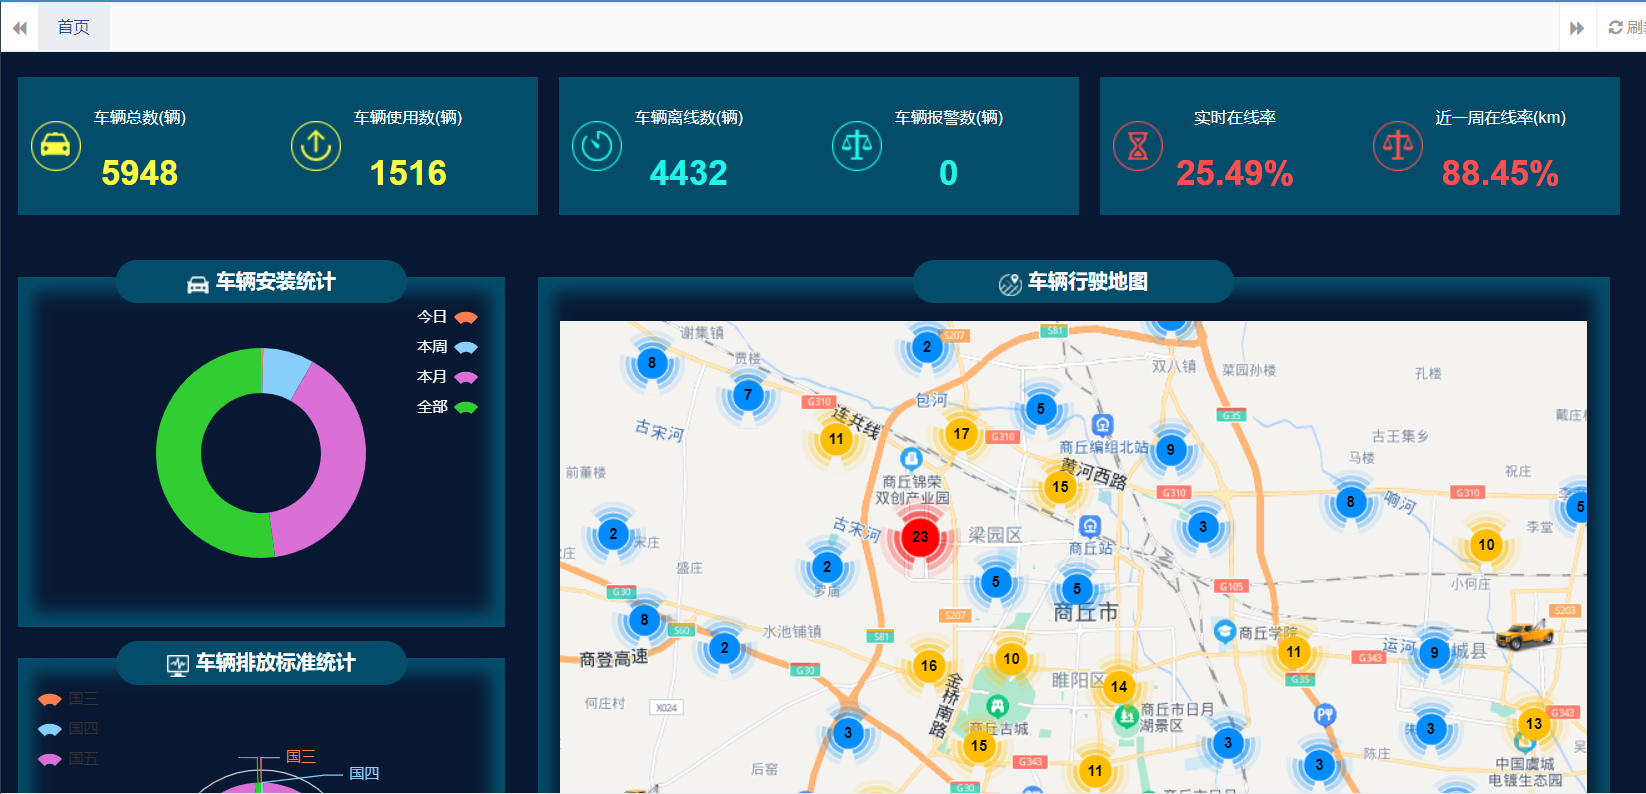Toggle the 全部 legend series
1646x794 pixels.
coord(448,407)
